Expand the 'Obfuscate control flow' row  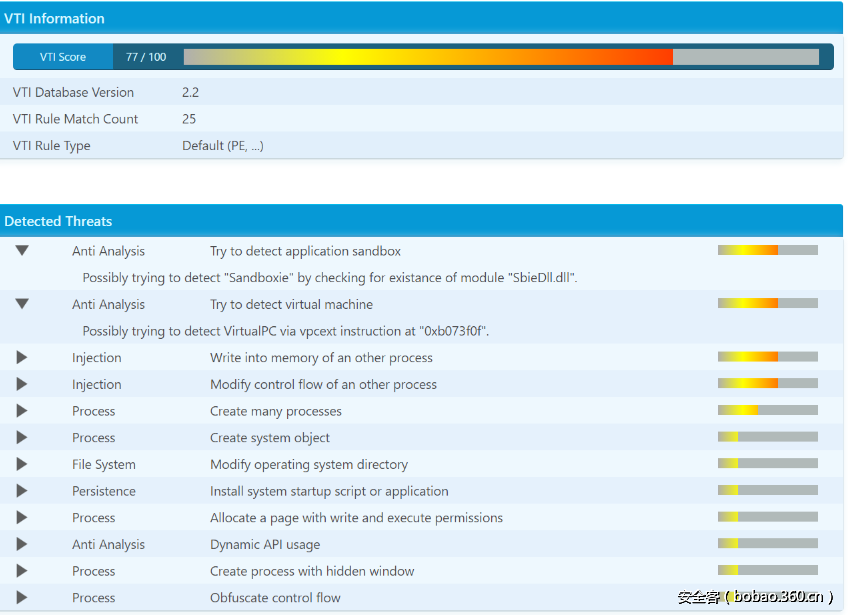[22, 598]
